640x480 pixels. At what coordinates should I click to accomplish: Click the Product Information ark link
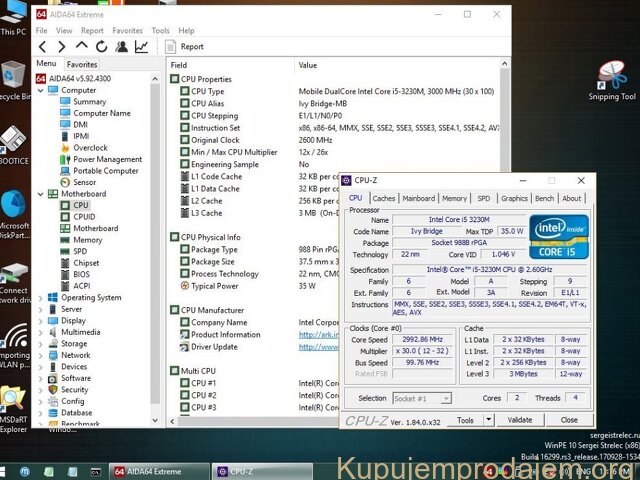click(x=317, y=335)
